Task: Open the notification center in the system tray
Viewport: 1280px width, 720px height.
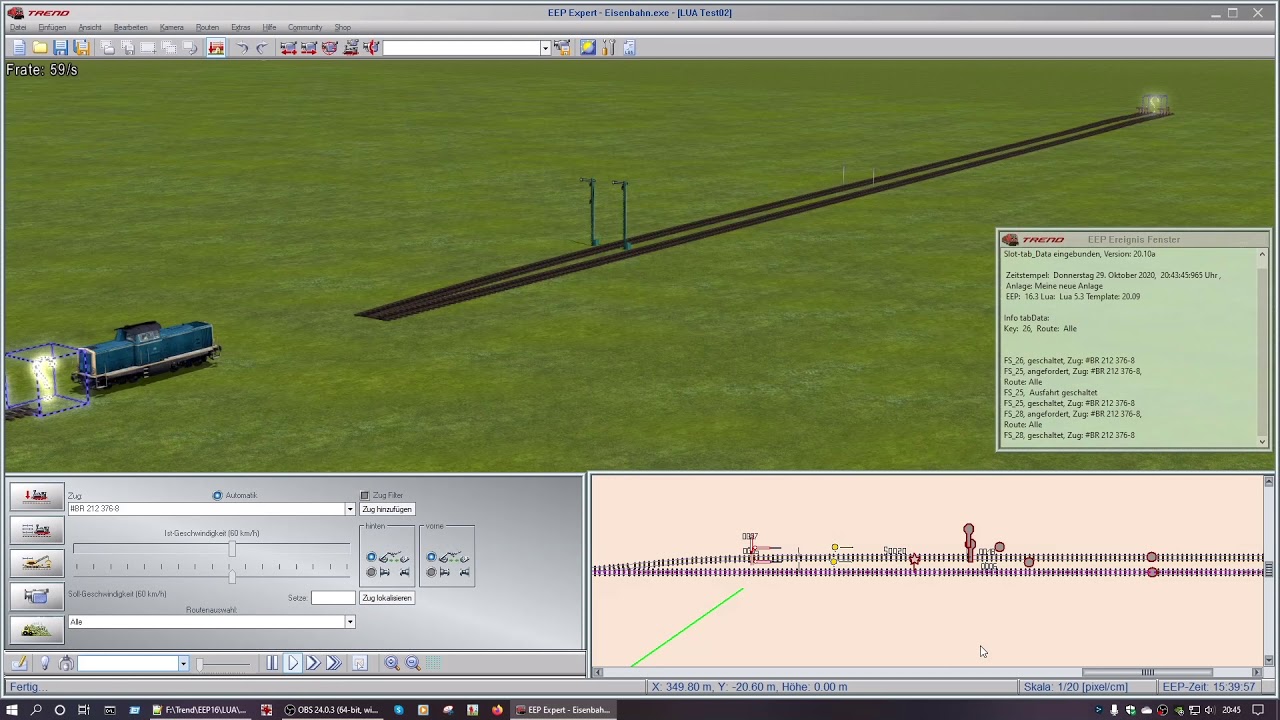Action: pos(1258,710)
